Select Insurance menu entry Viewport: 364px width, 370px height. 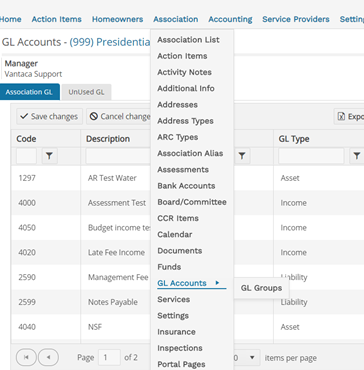pos(176,332)
